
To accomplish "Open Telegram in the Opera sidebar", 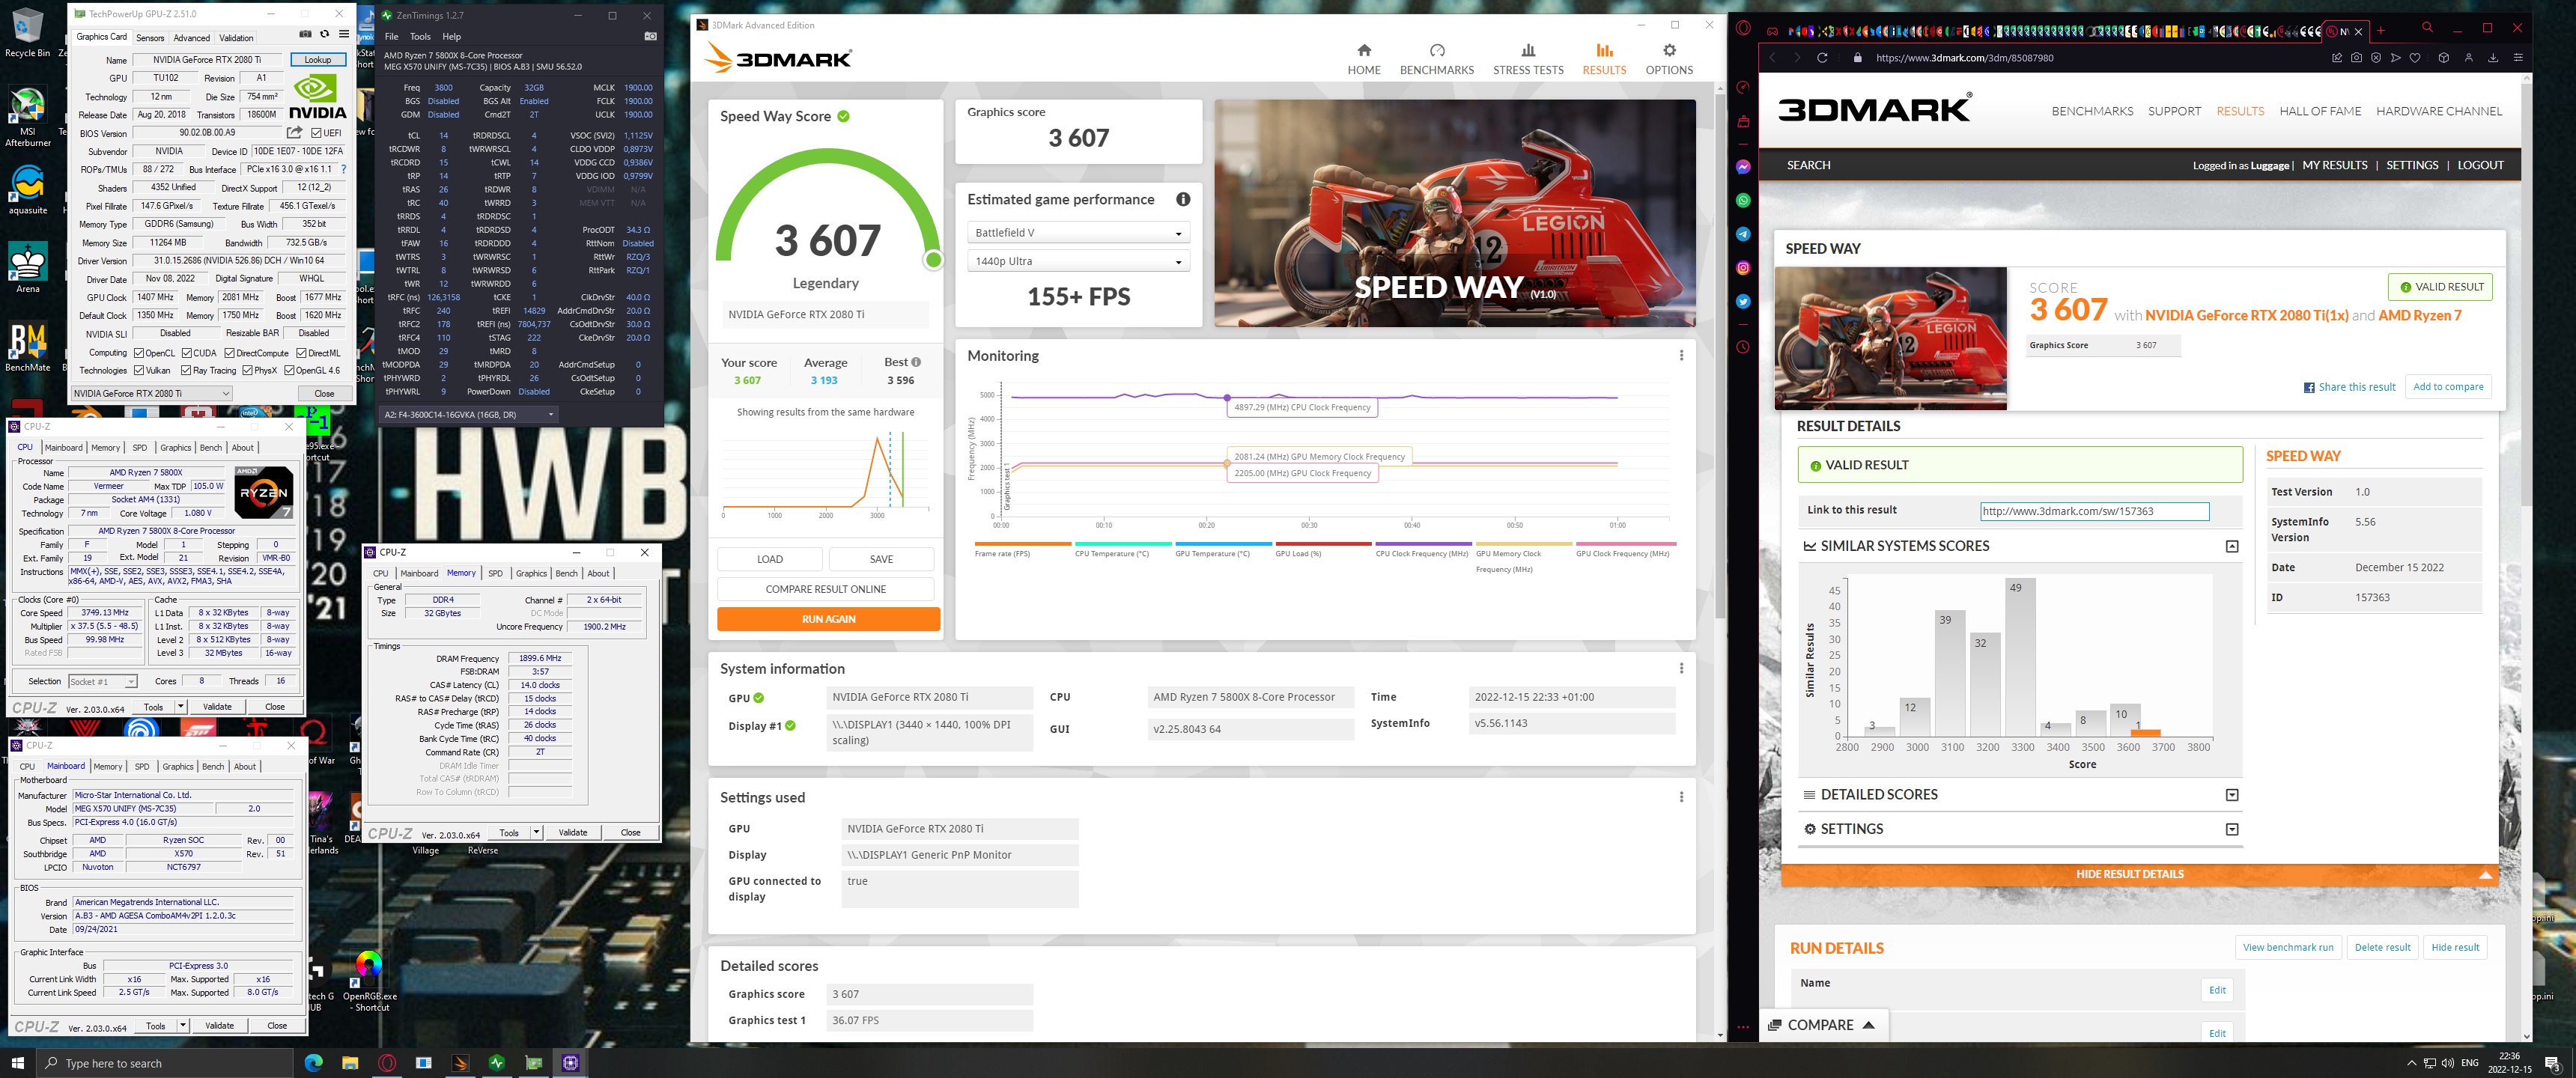I will [x=1743, y=234].
